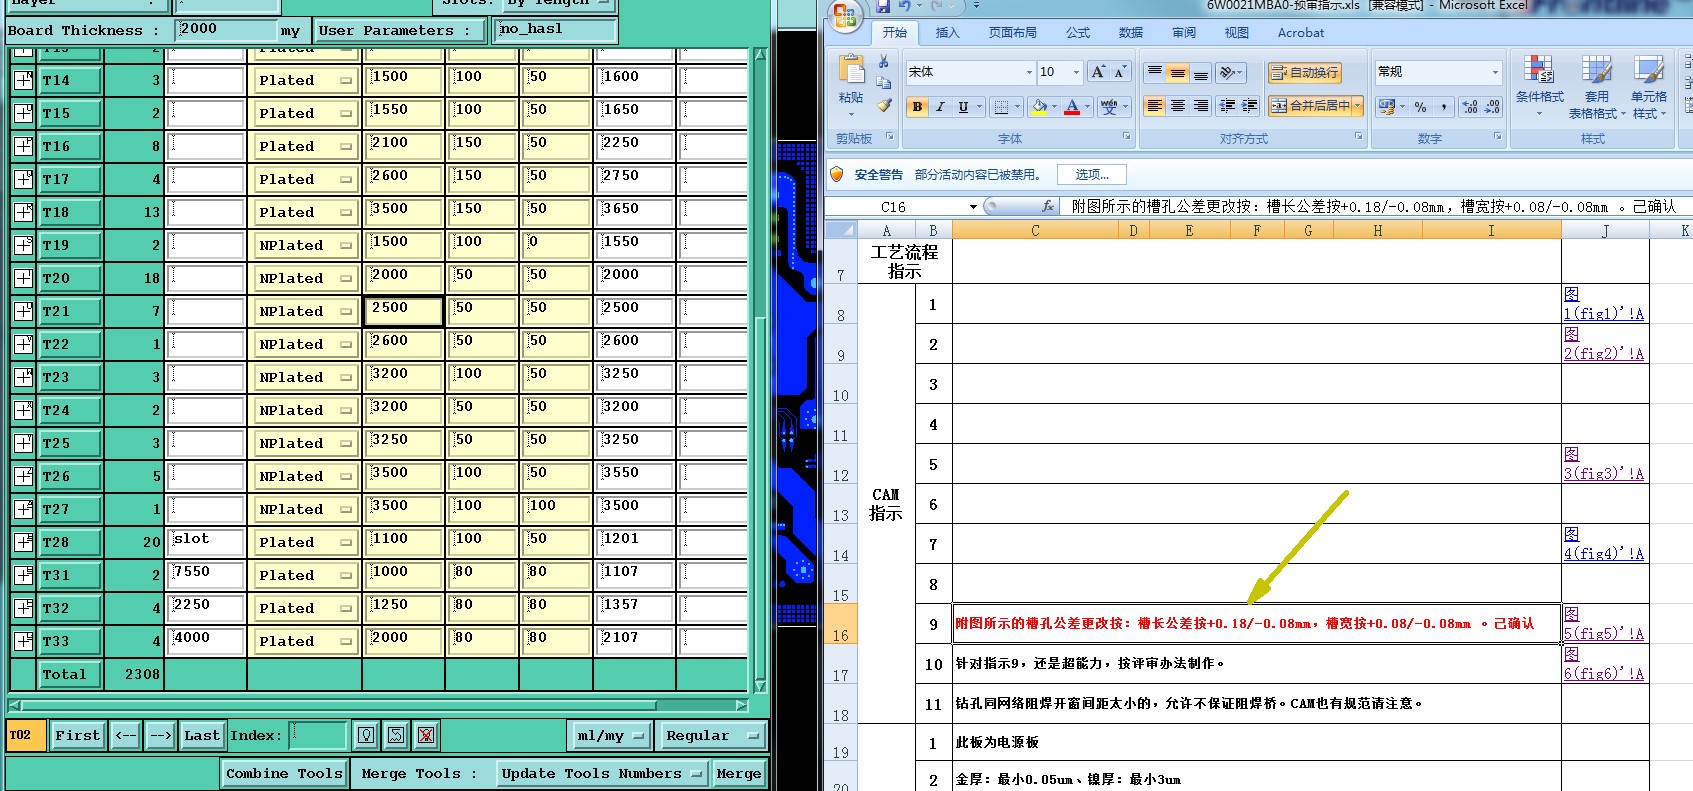
Task: Open the number format dropdown in Excel
Action: [1496, 72]
